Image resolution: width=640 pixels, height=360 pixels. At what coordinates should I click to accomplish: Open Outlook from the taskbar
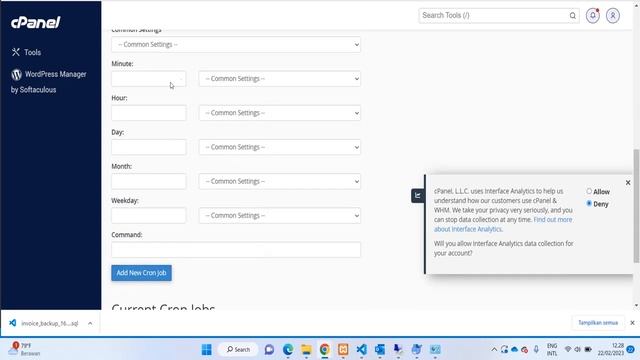(x=380, y=349)
